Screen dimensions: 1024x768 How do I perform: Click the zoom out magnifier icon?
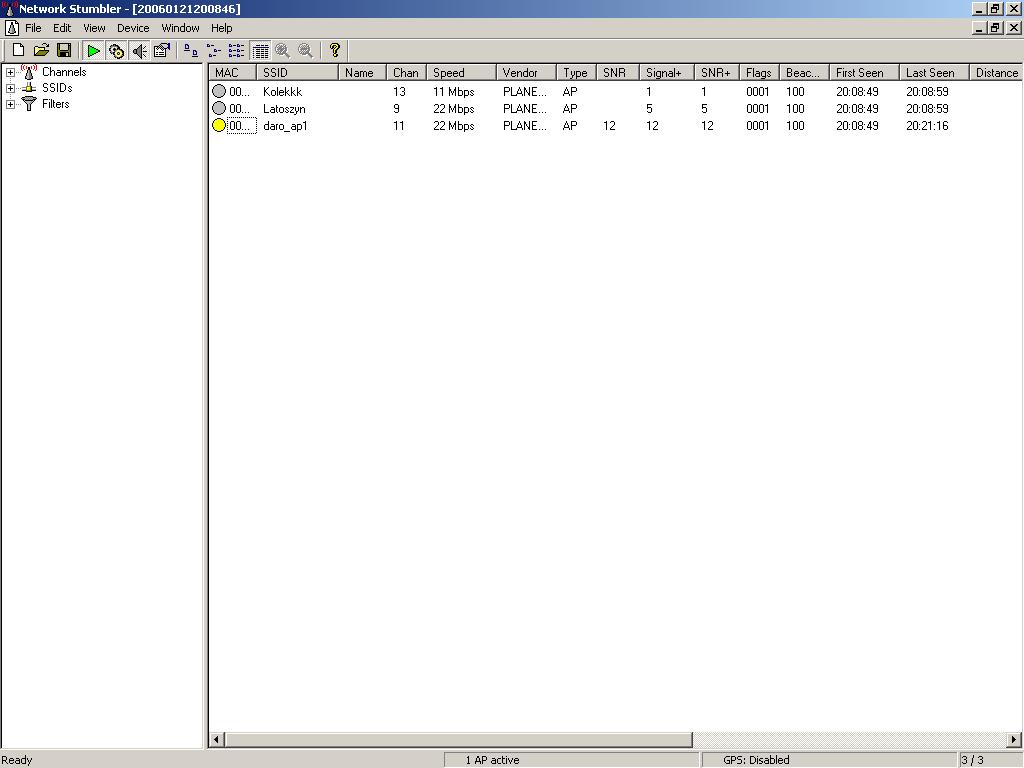click(305, 50)
